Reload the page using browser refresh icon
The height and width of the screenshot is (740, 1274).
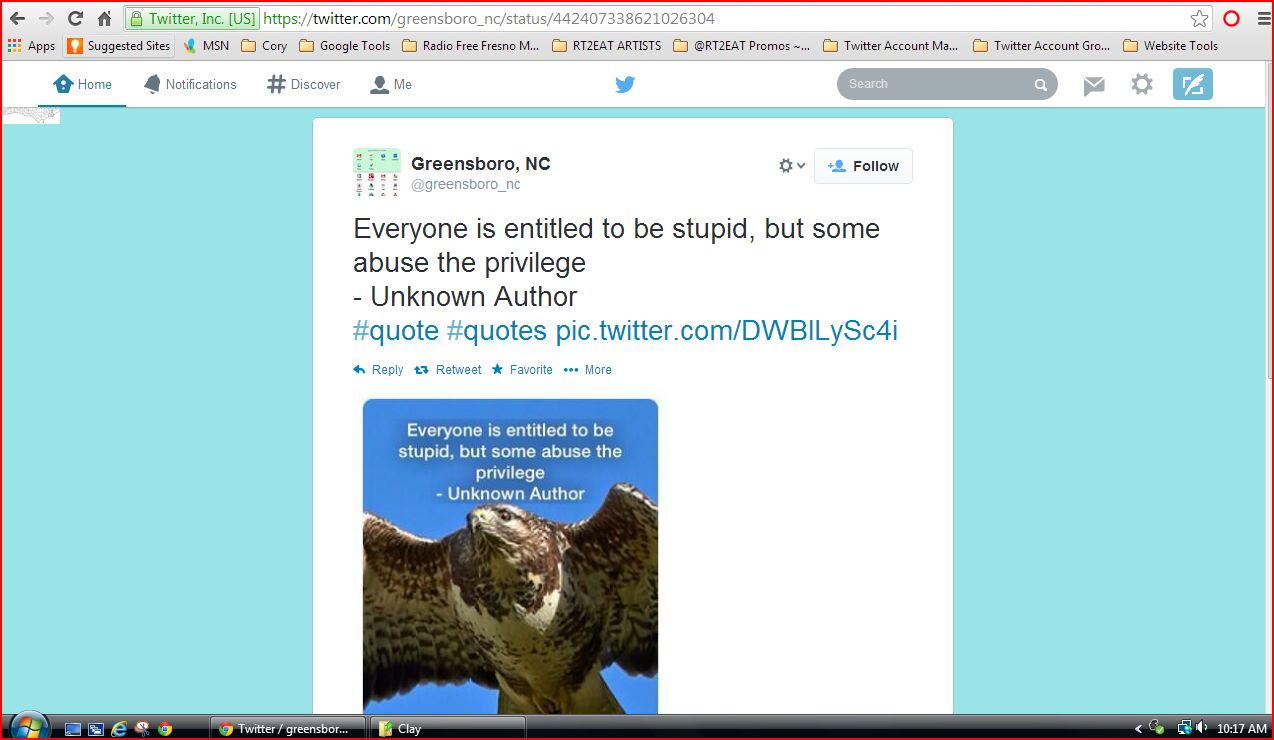coord(75,18)
